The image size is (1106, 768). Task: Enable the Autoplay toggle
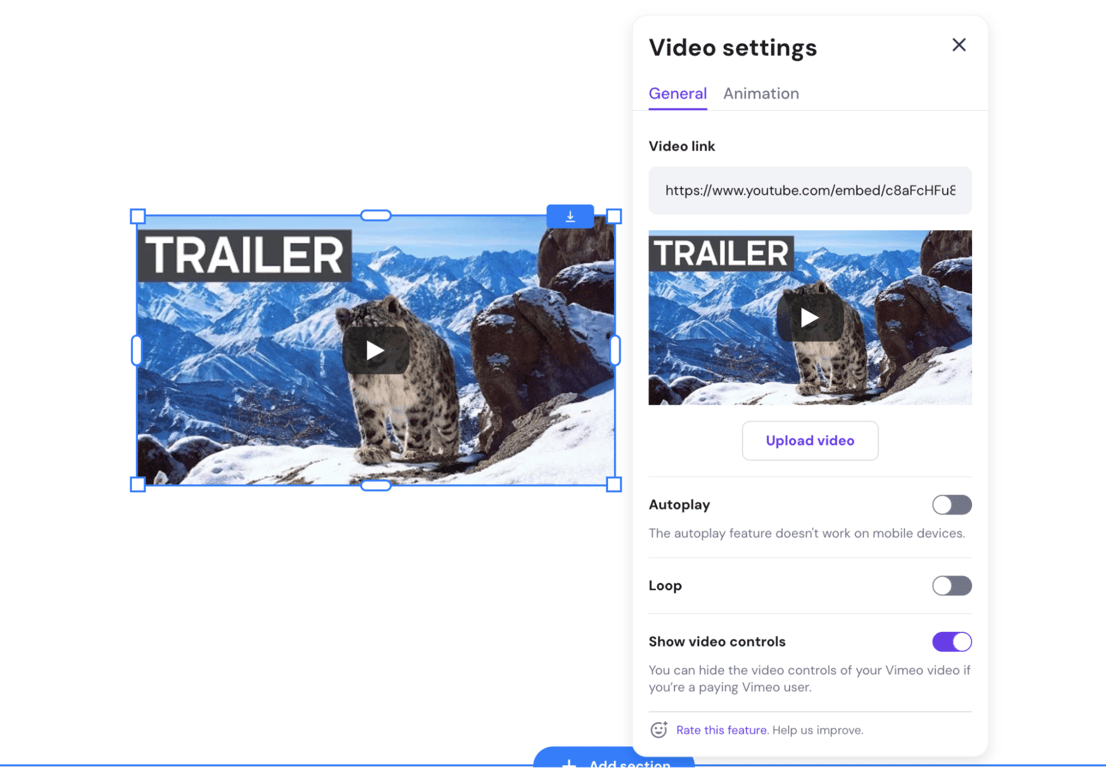tap(951, 504)
